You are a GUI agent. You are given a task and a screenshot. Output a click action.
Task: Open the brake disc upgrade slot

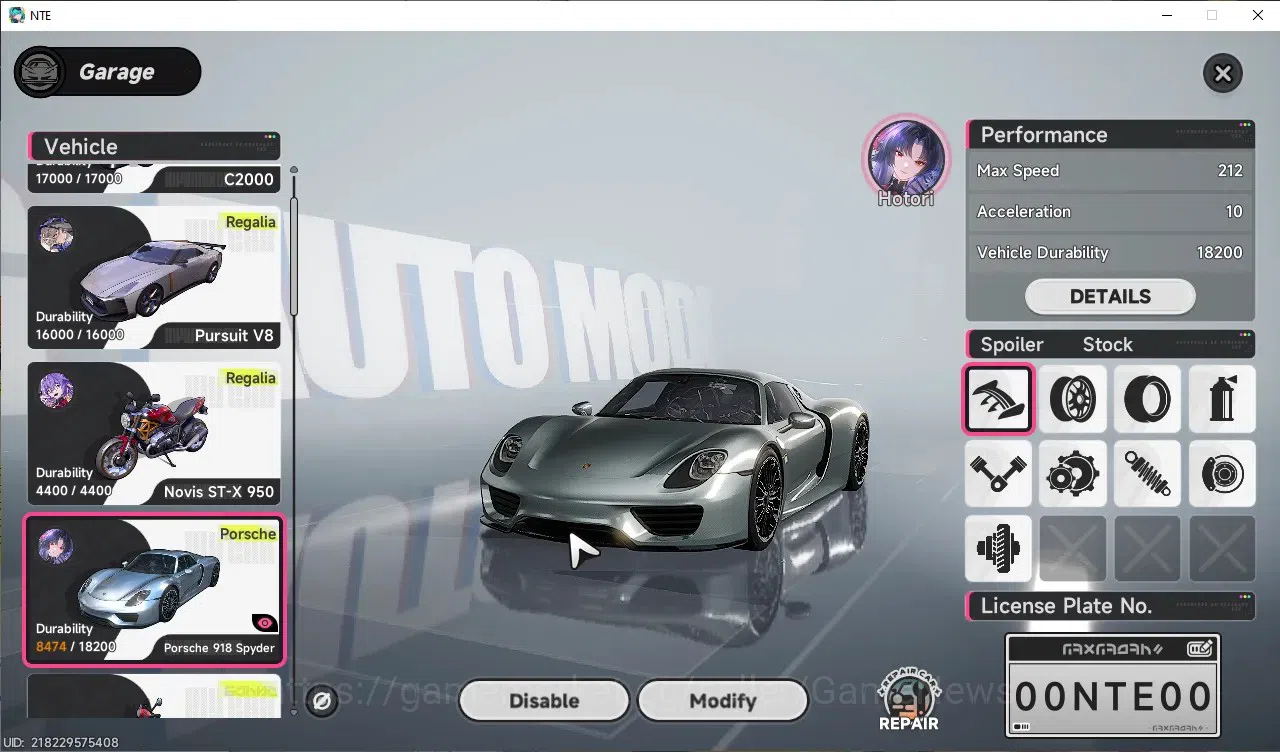pyautogui.click(x=1222, y=473)
